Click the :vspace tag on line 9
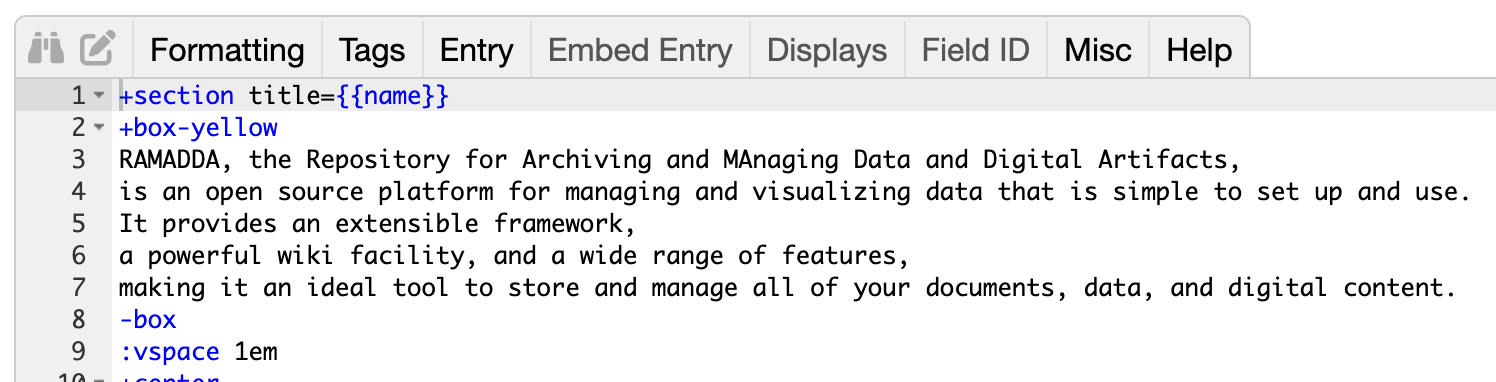Viewport: 1496px width, 382px height. click(x=169, y=352)
